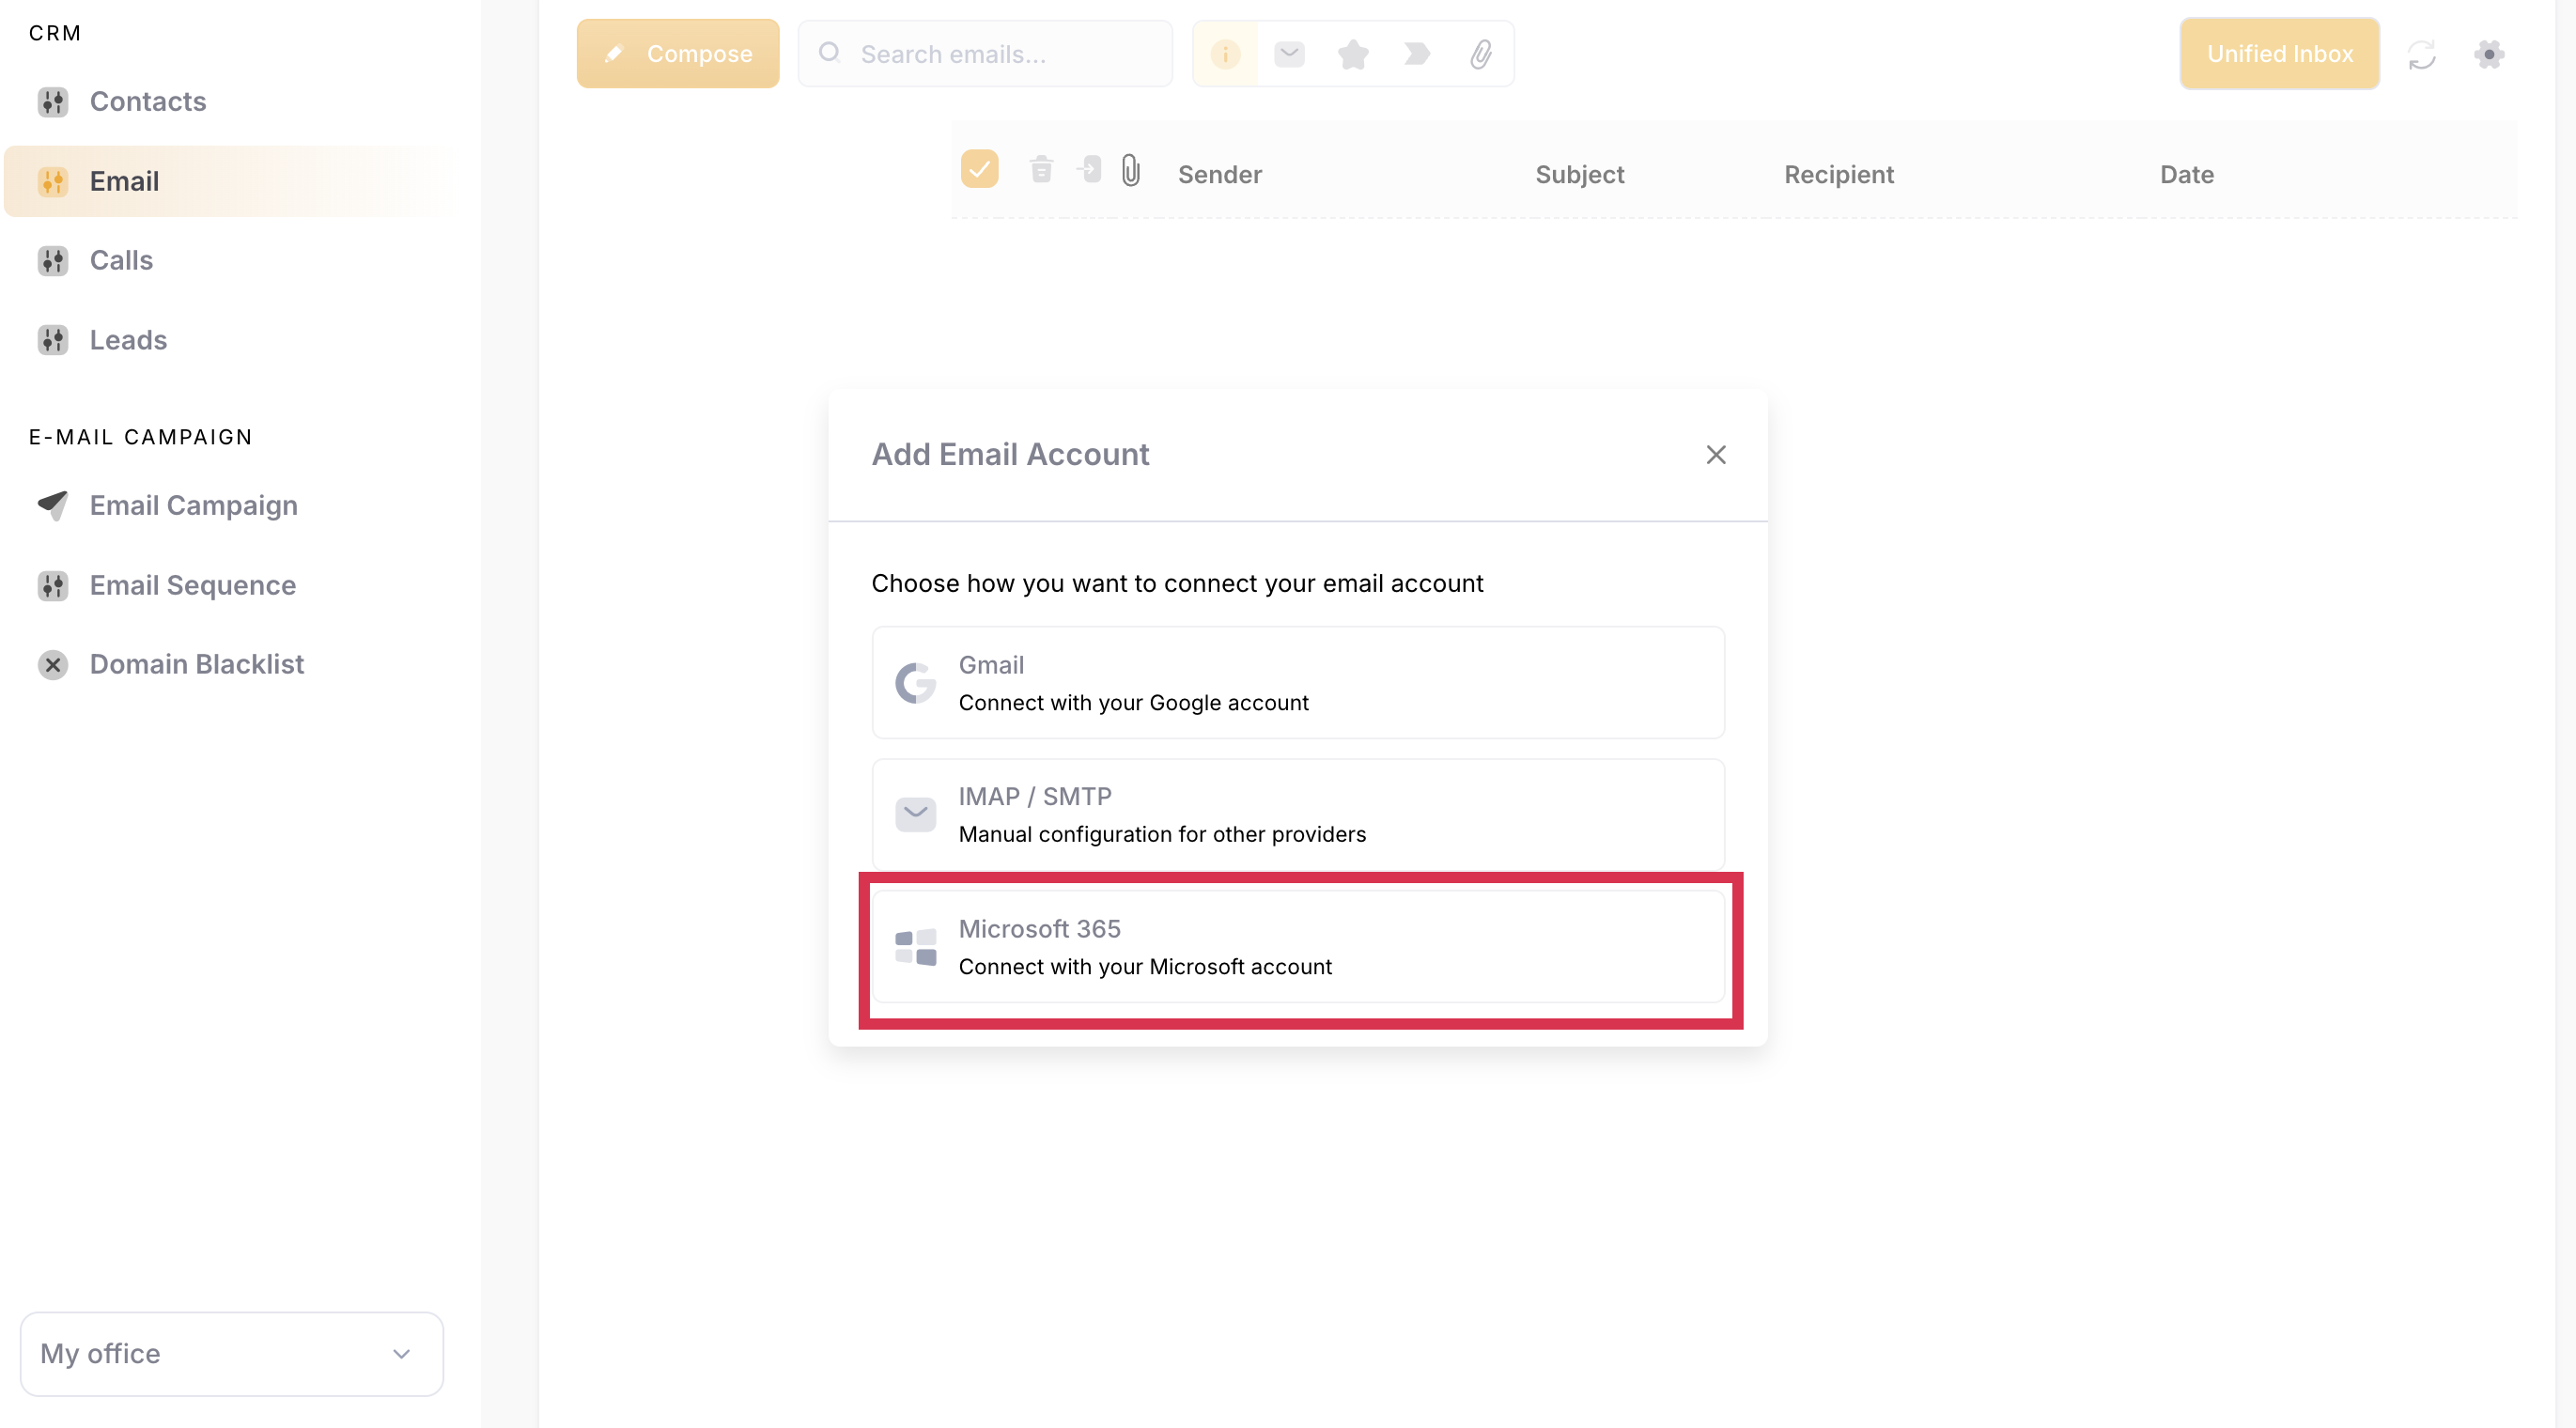The height and width of the screenshot is (1428, 2576).
Task: Click the Compose button
Action: (x=677, y=54)
